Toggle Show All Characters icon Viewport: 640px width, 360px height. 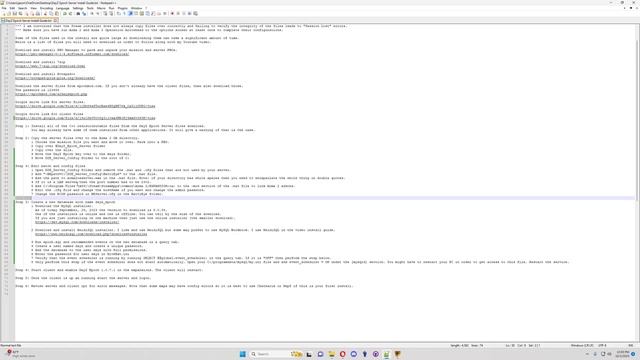(x=124, y=13)
